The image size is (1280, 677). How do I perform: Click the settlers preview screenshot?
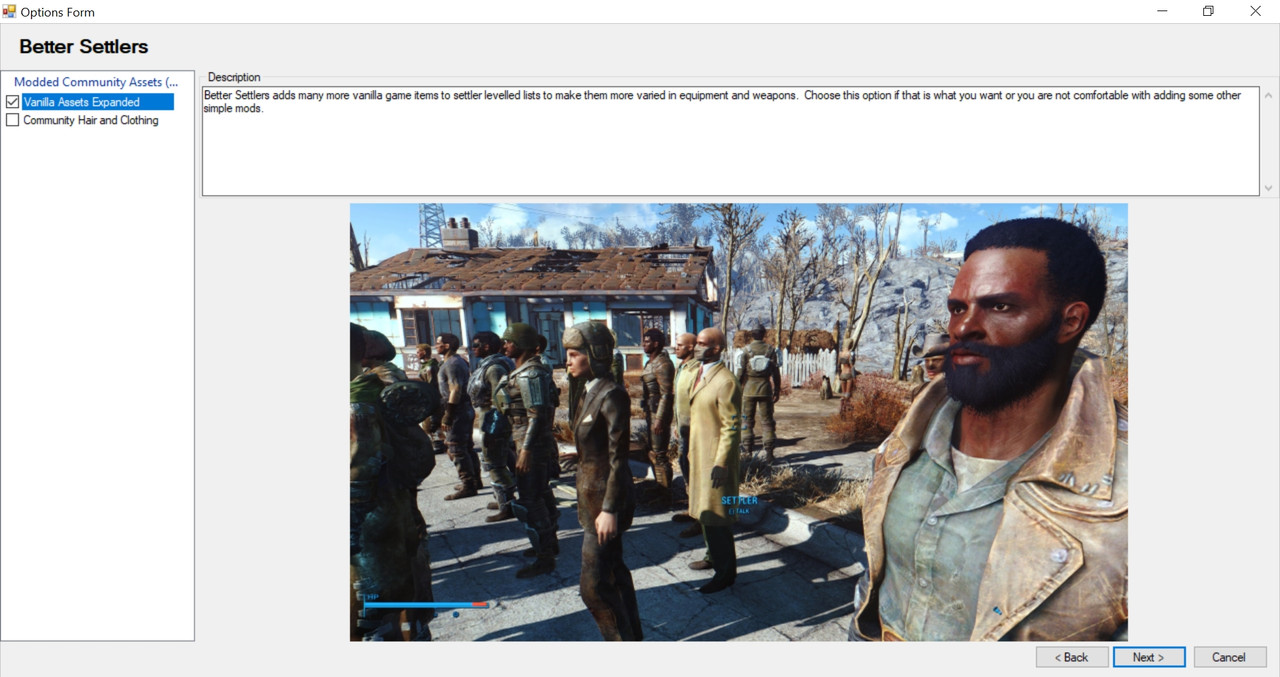point(738,422)
